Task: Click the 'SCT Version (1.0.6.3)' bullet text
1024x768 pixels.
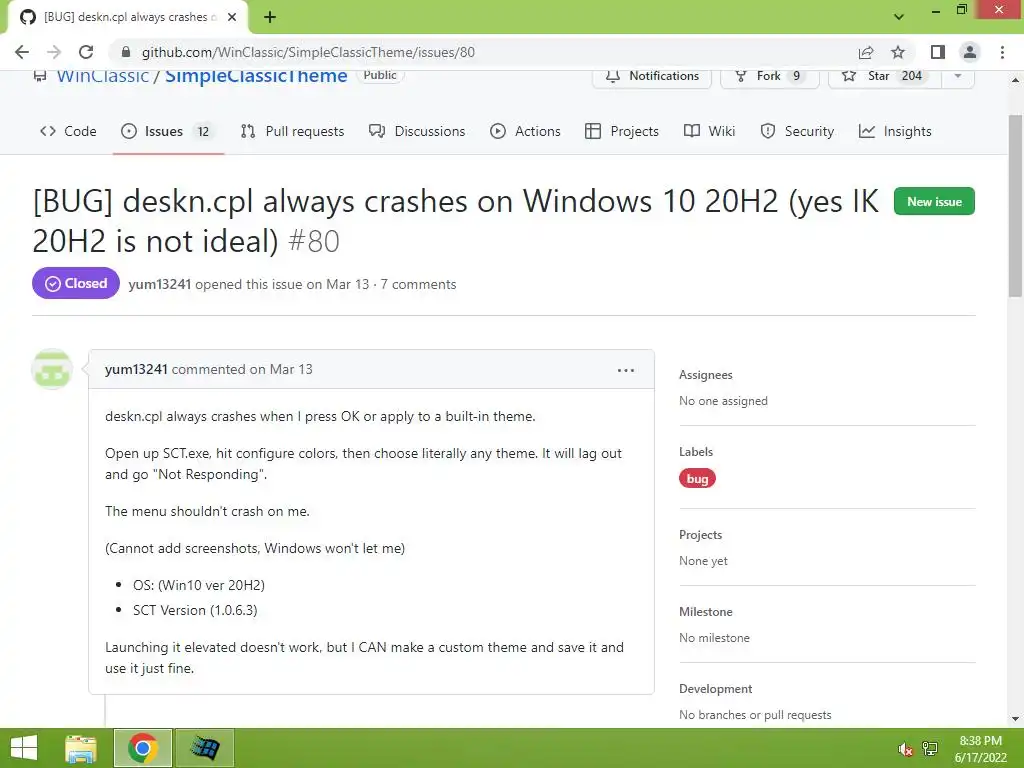Action: 195,610
